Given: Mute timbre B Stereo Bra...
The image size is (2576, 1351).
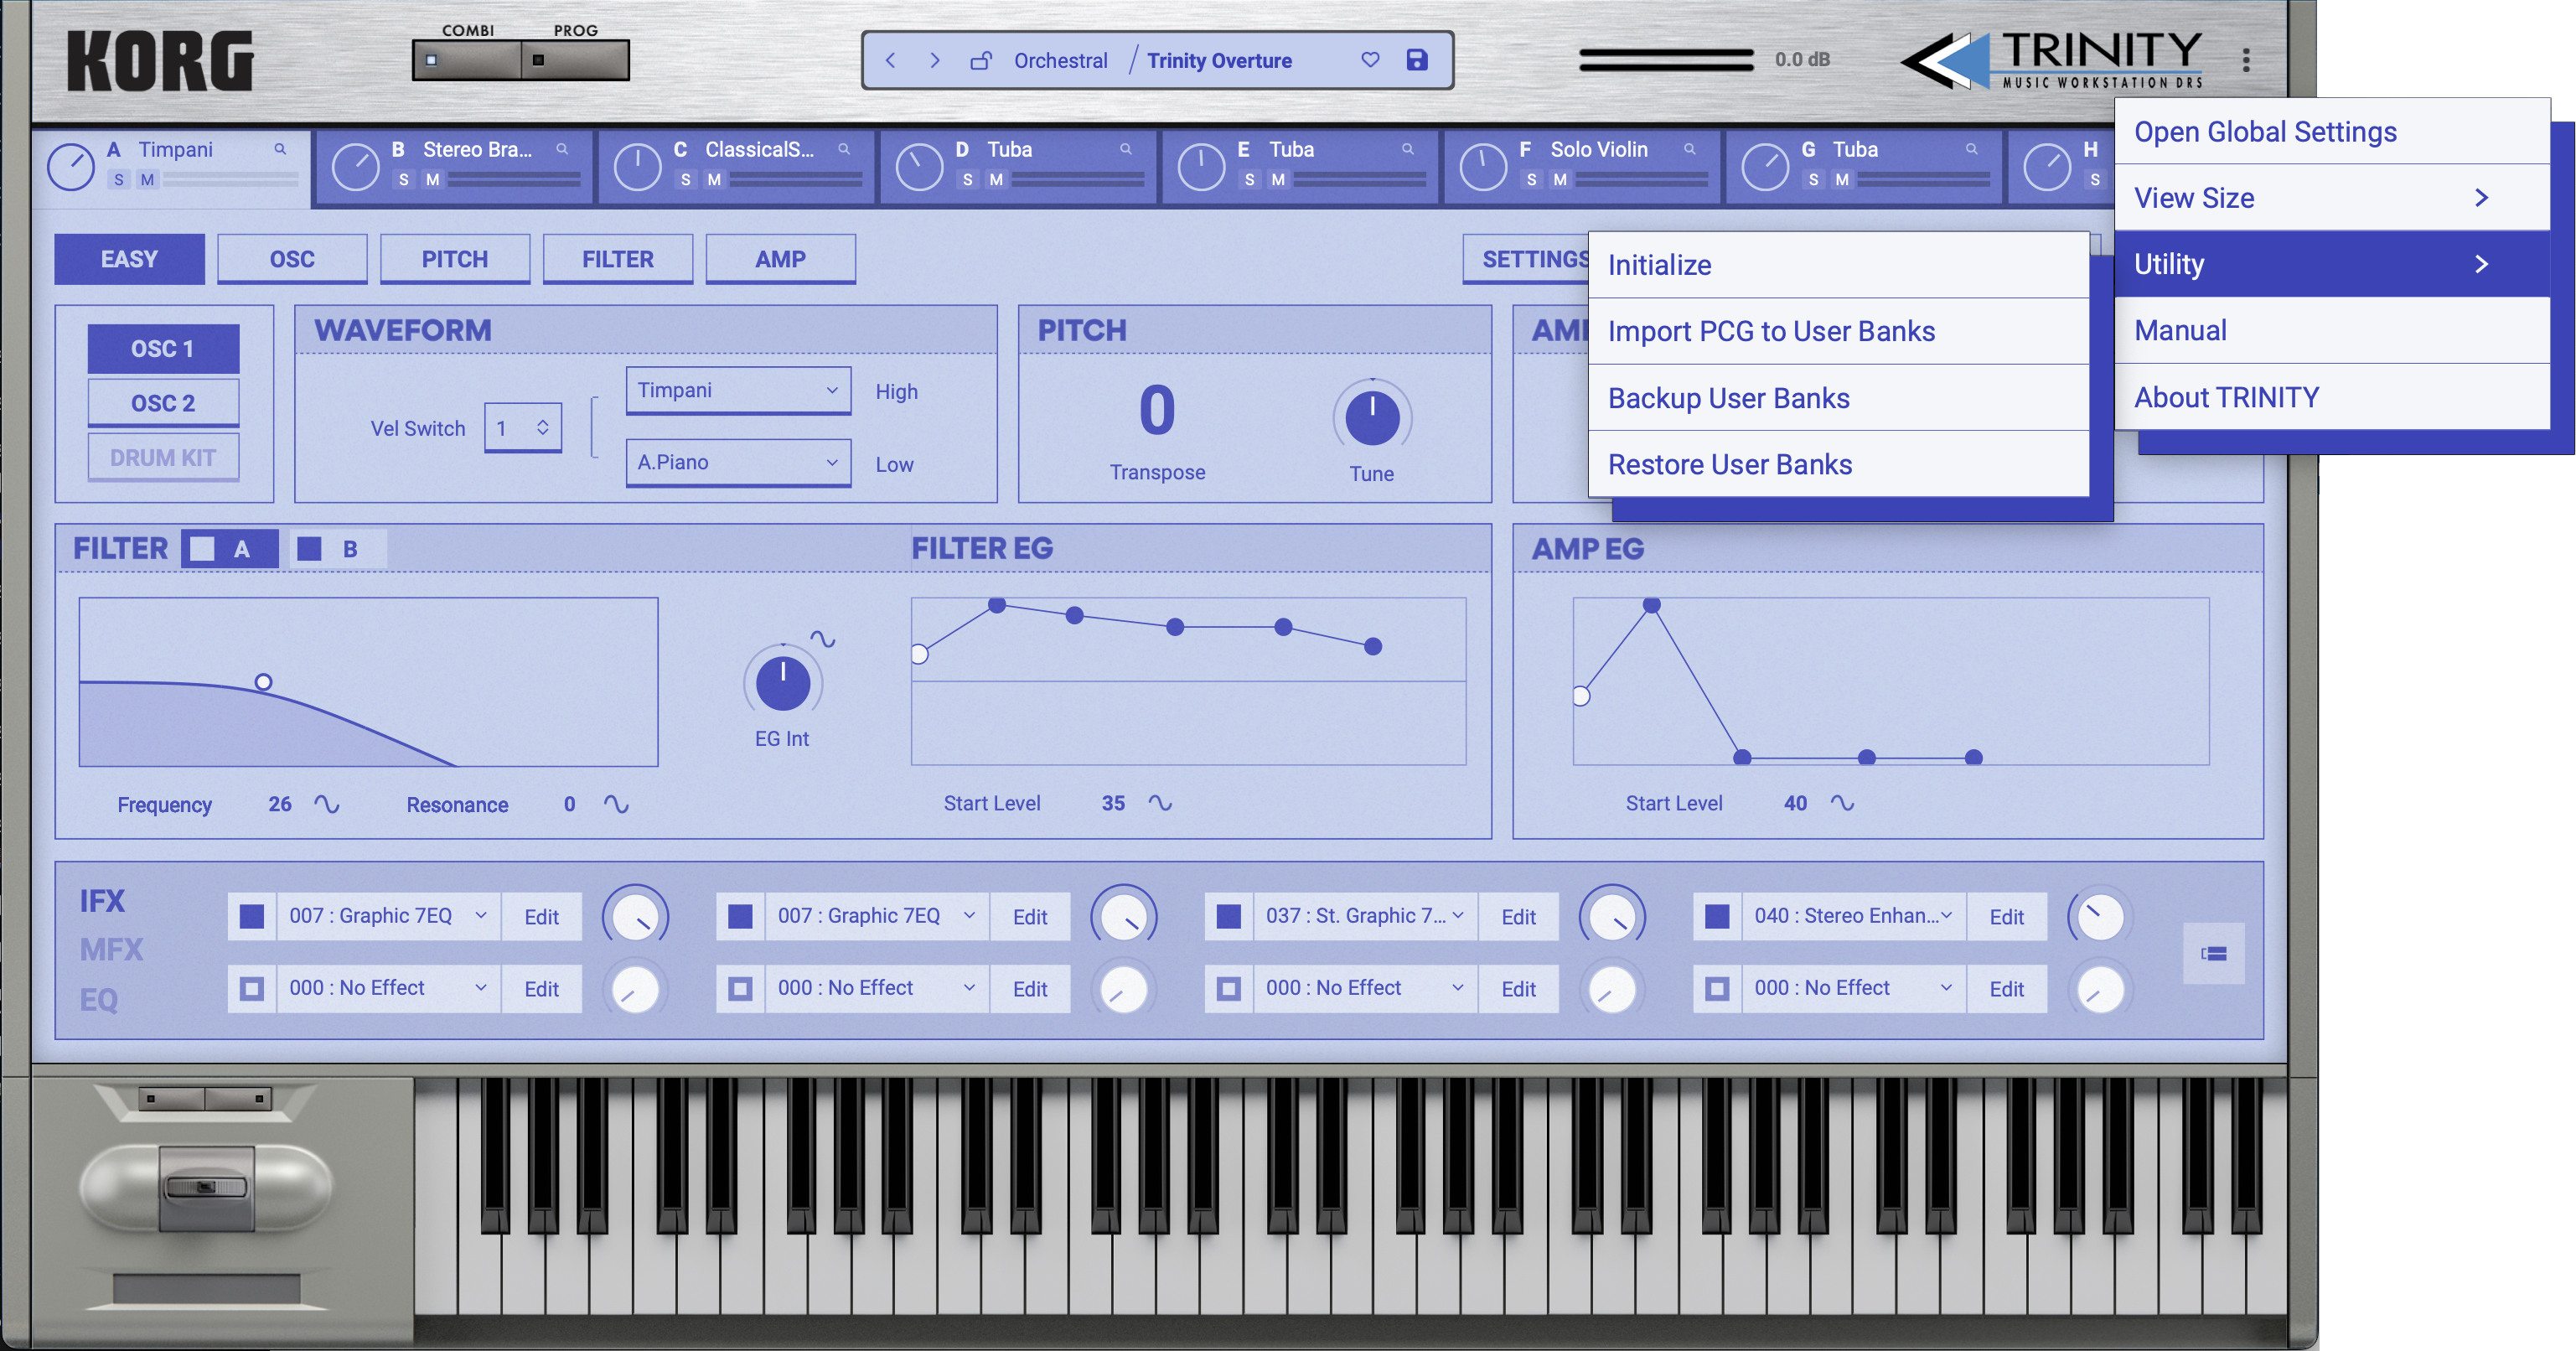Looking at the screenshot, I should [432, 180].
